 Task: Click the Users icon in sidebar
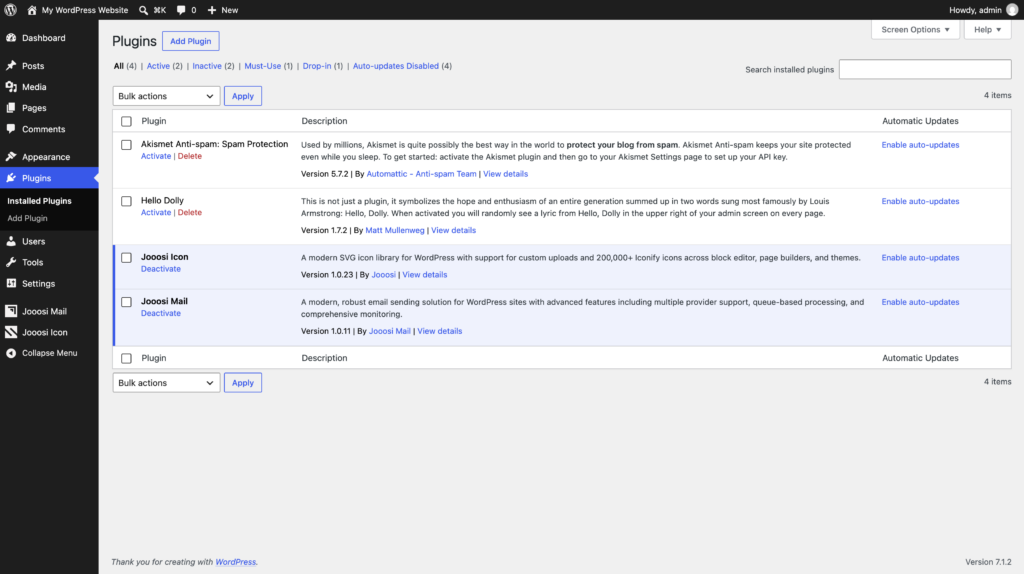[x=11, y=241]
